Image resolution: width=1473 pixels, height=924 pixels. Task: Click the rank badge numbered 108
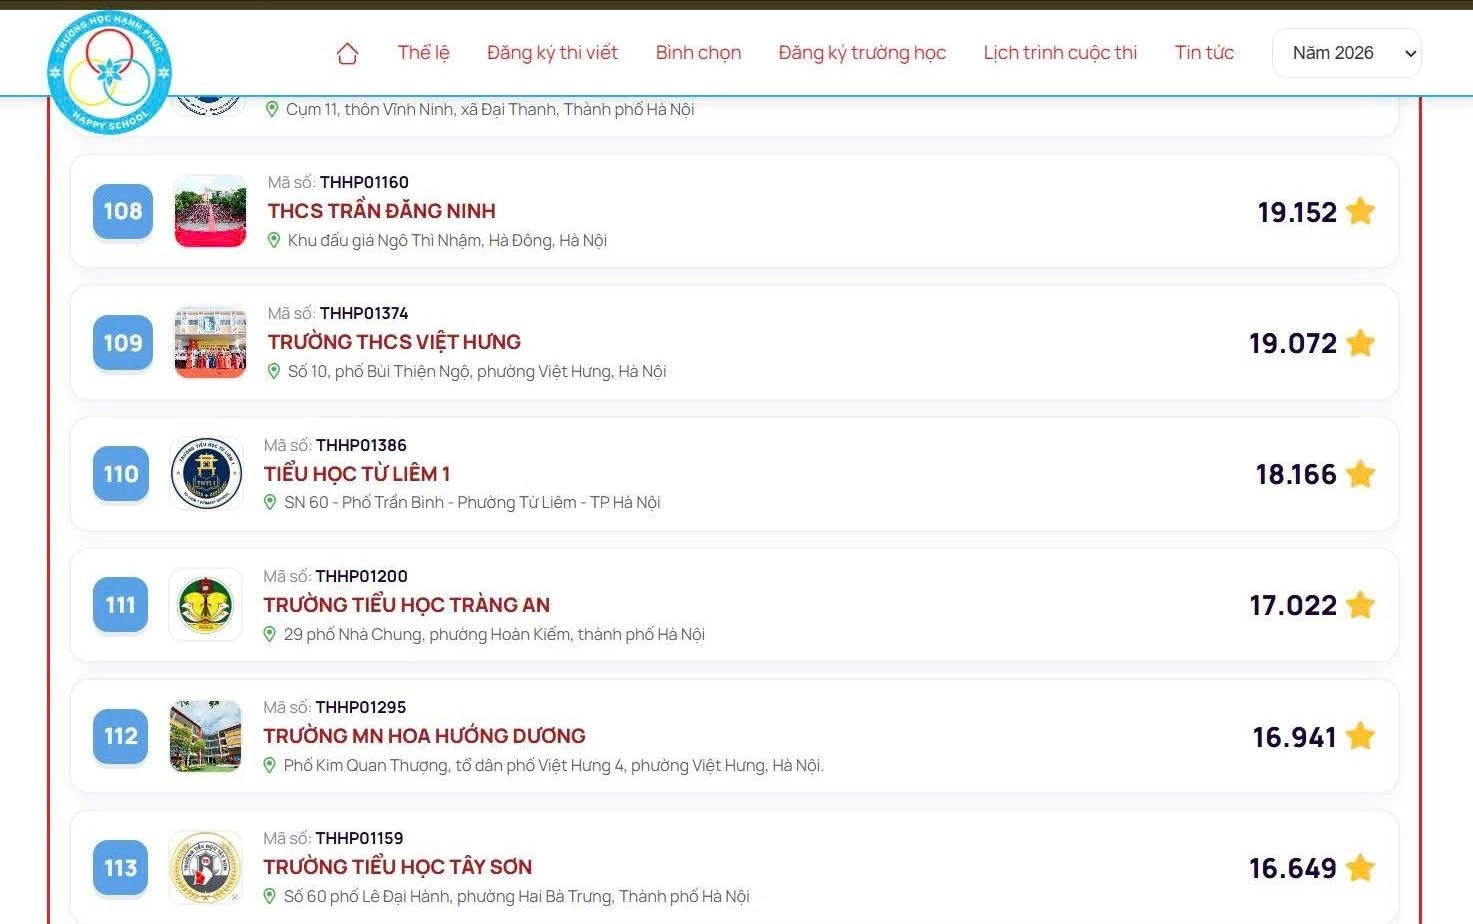(x=123, y=211)
